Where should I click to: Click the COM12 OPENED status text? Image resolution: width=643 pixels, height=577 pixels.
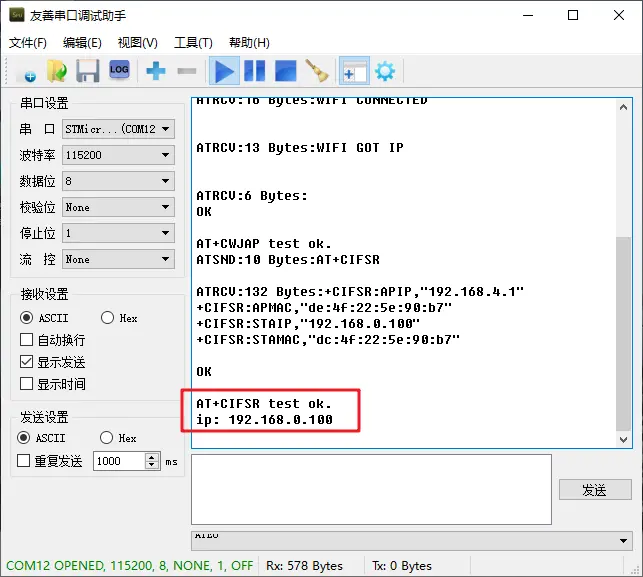click(x=130, y=566)
